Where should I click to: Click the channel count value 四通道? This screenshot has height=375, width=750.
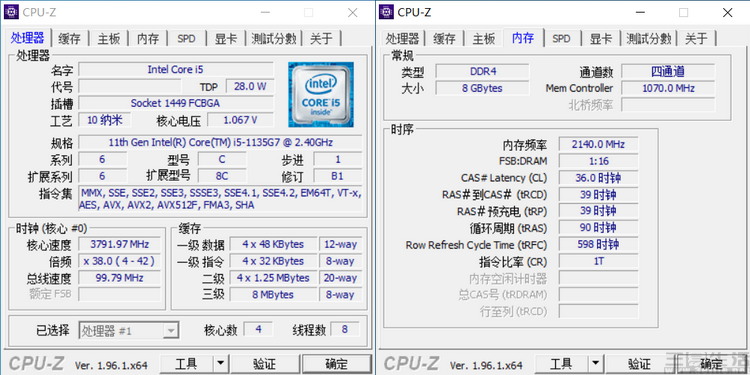coord(668,72)
